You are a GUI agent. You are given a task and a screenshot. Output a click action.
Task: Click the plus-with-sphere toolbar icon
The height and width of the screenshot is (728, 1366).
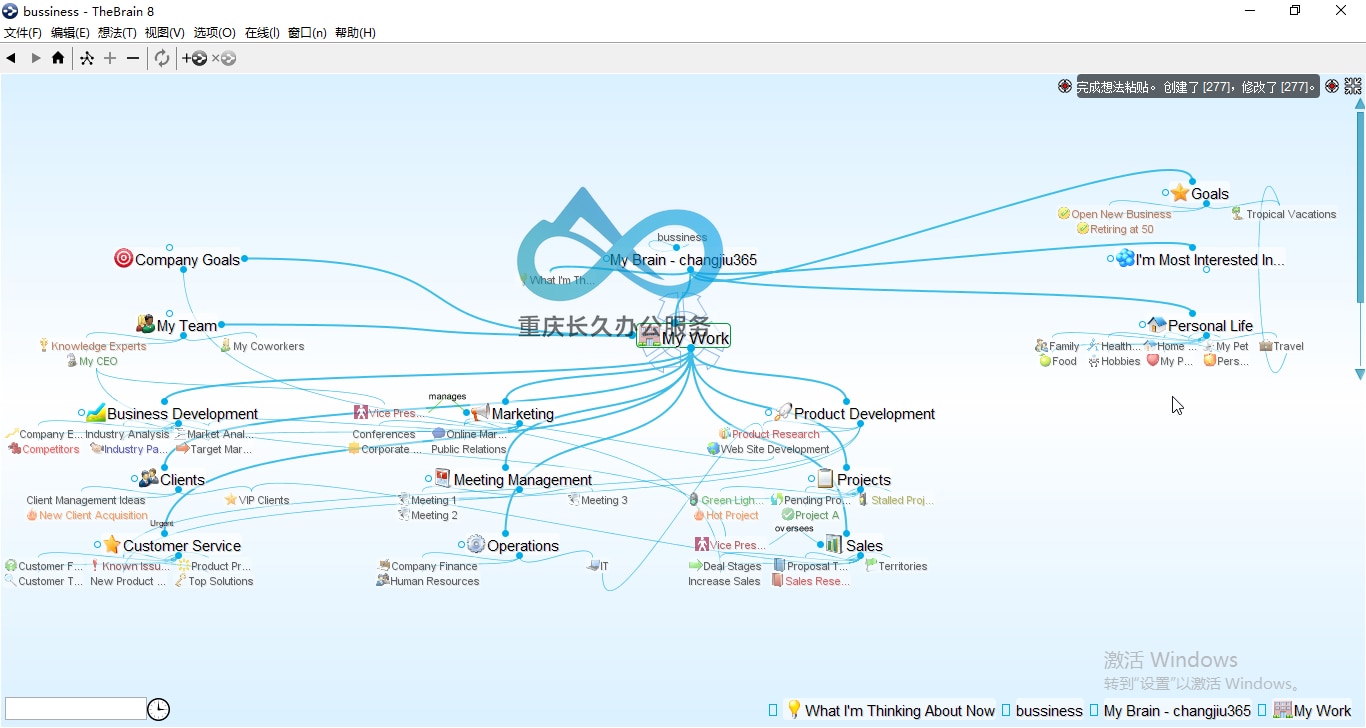point(195,58)
